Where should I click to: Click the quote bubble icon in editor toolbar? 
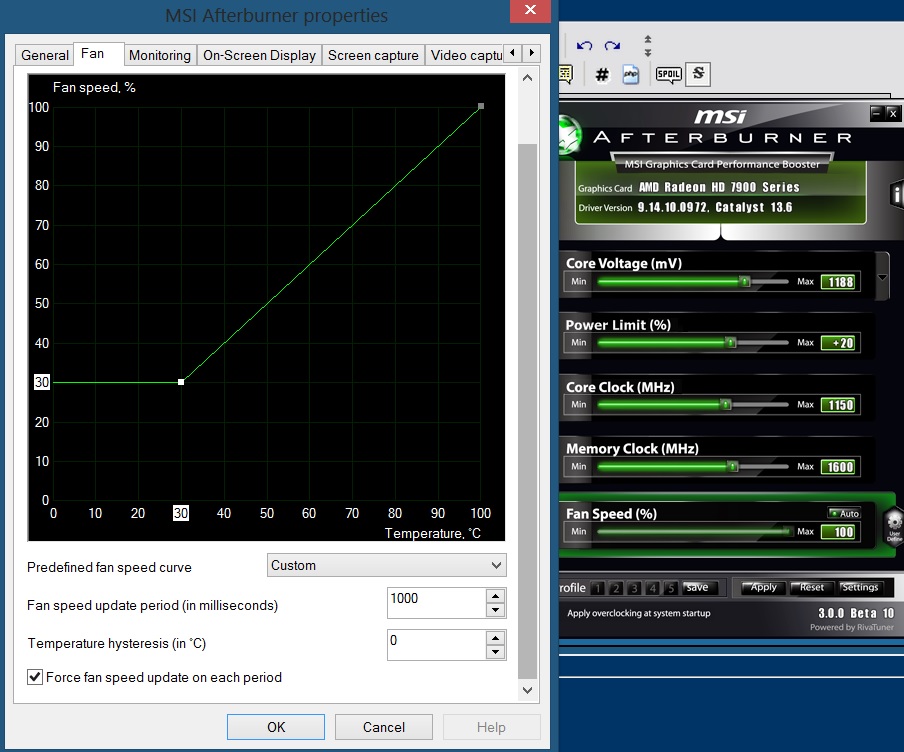tap(566, 74)
